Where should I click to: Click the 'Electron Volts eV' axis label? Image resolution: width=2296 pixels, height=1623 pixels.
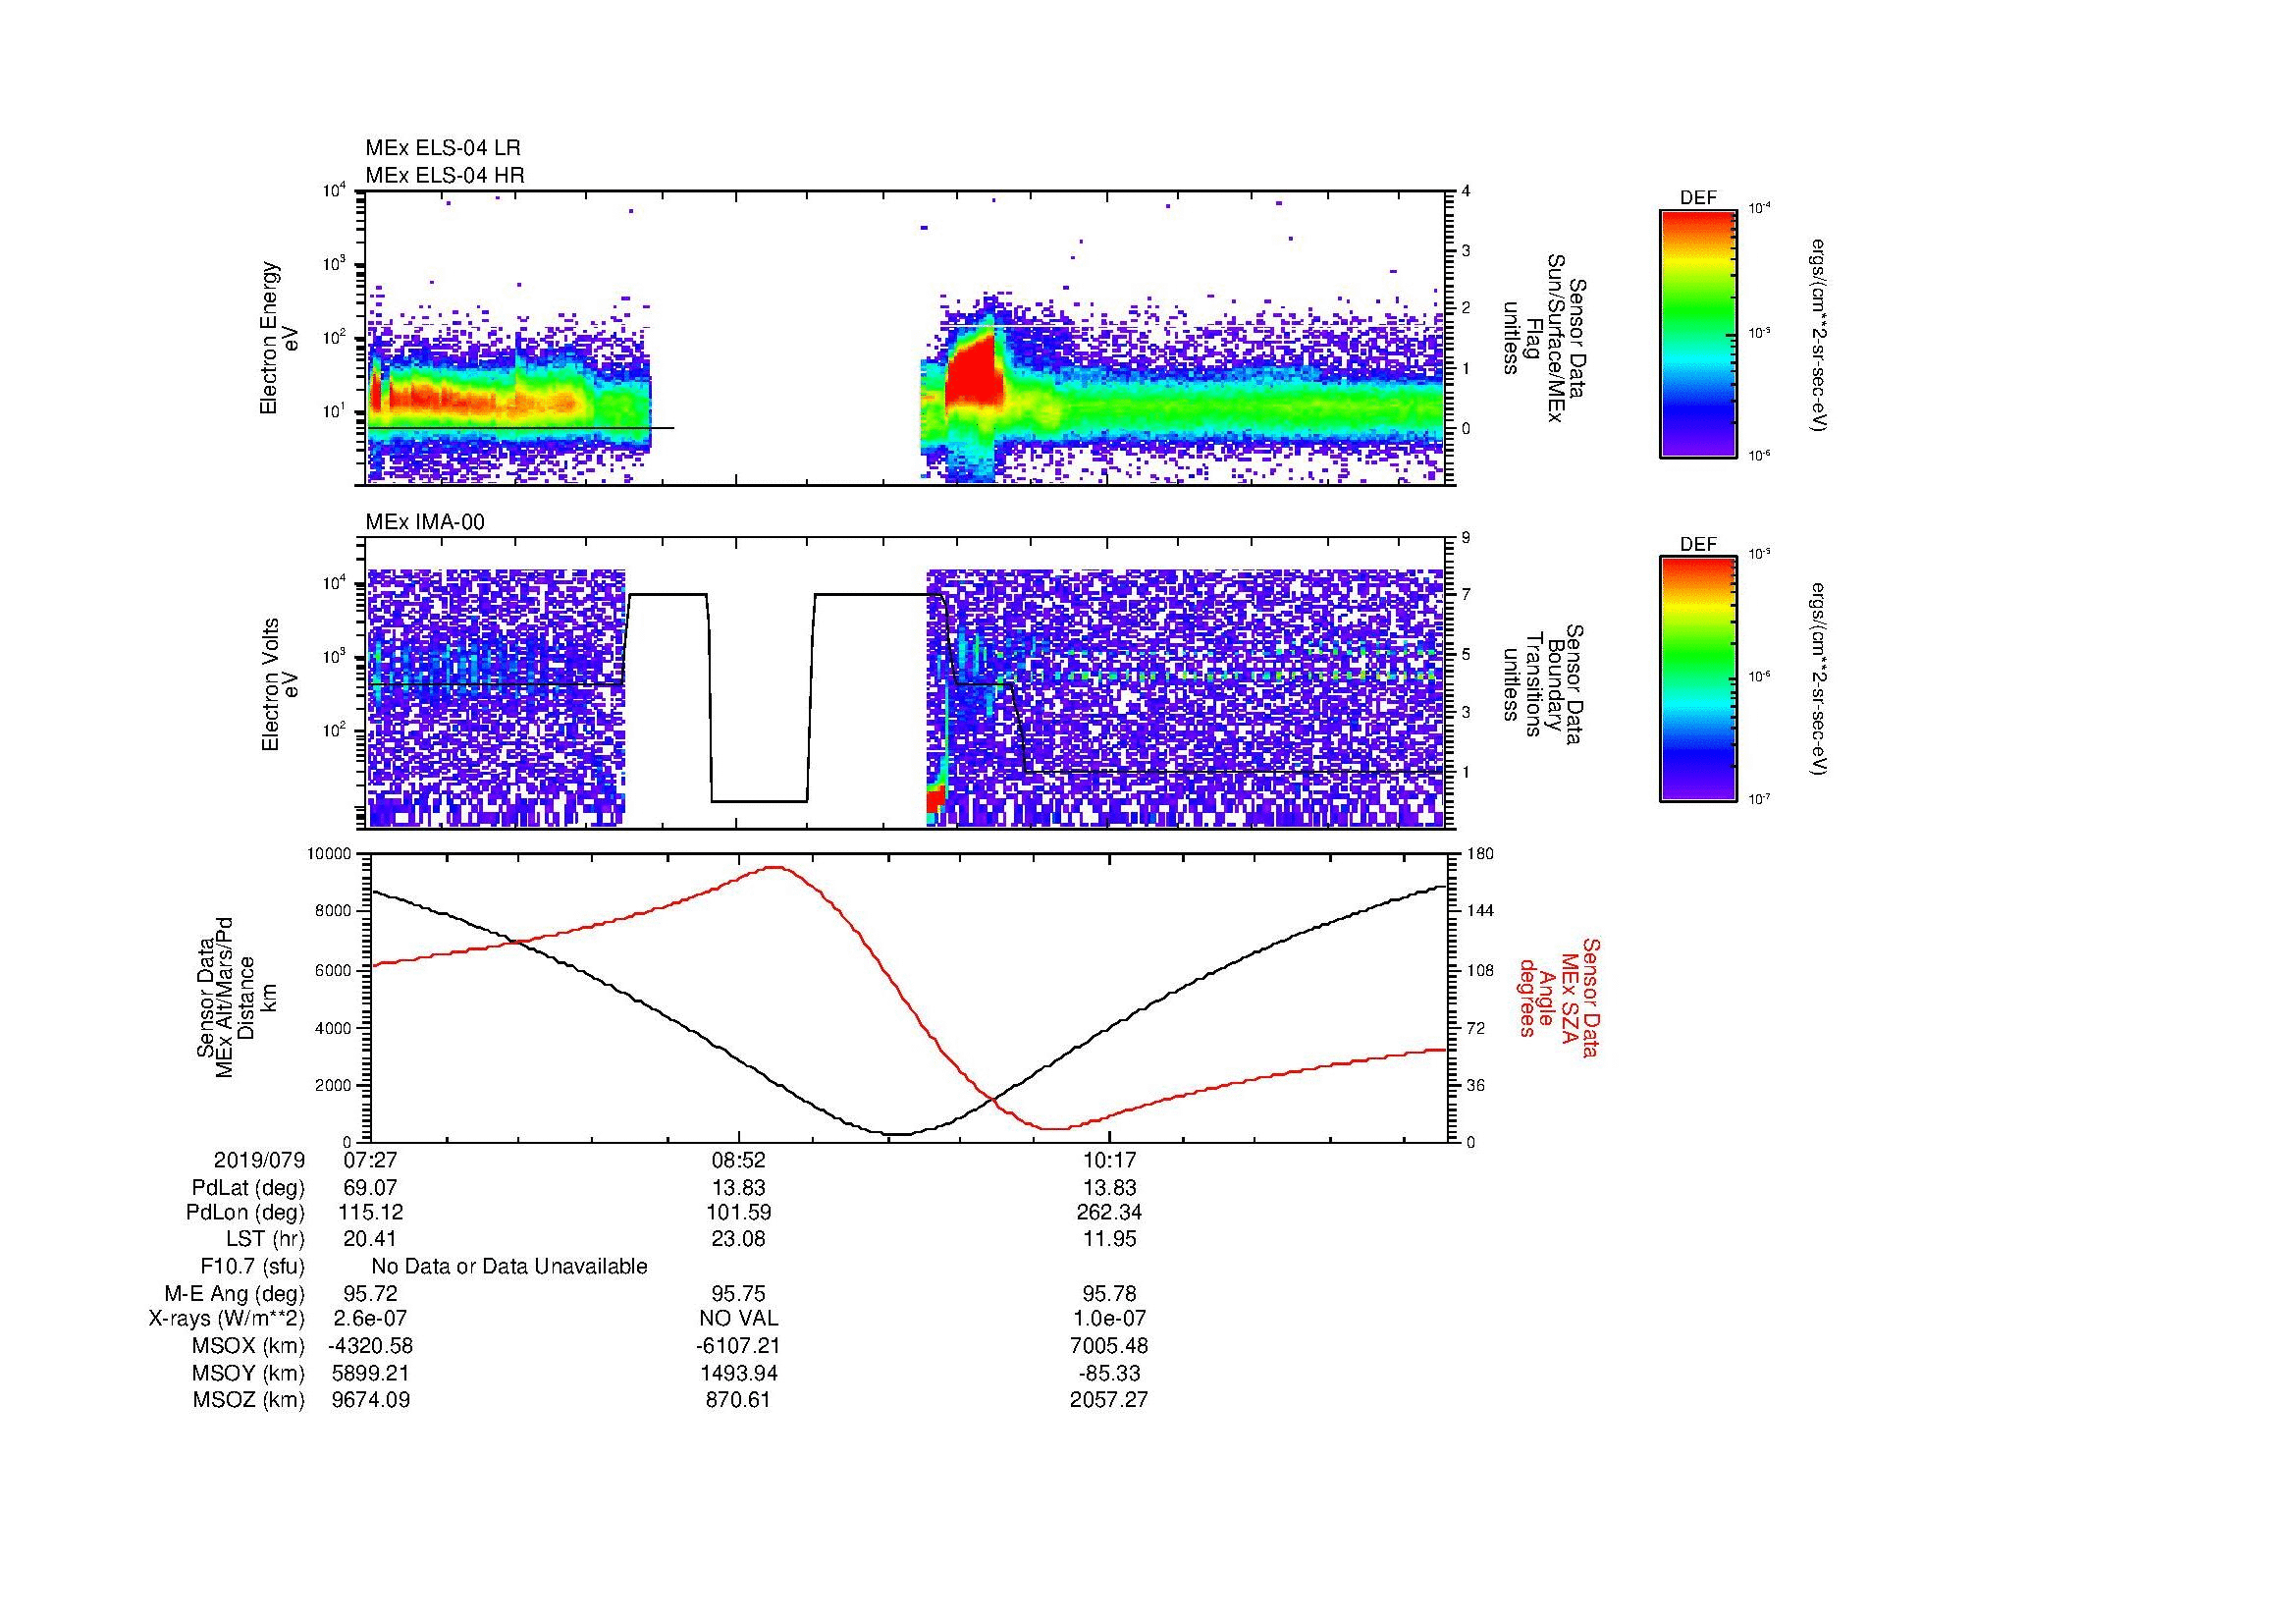tap(281, 684)
